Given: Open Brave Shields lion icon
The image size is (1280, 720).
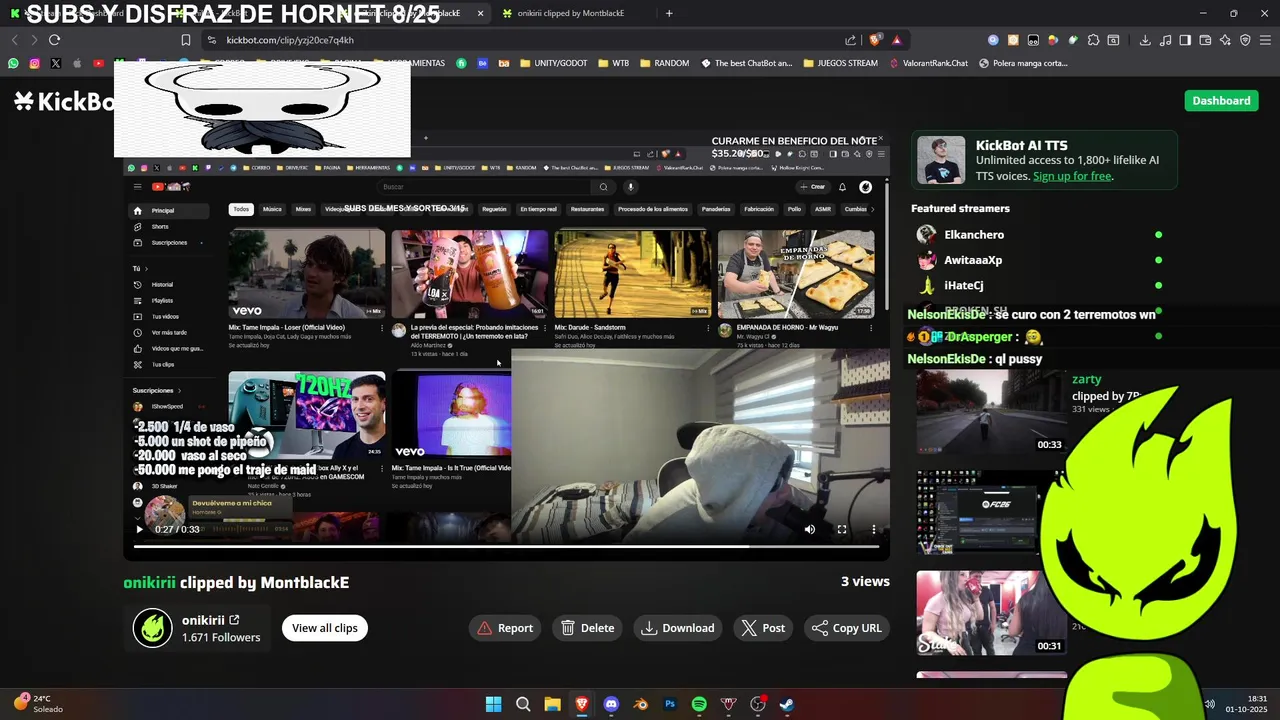Looking at the screenshot, I should pyautogui.click(x=876, y=40).
